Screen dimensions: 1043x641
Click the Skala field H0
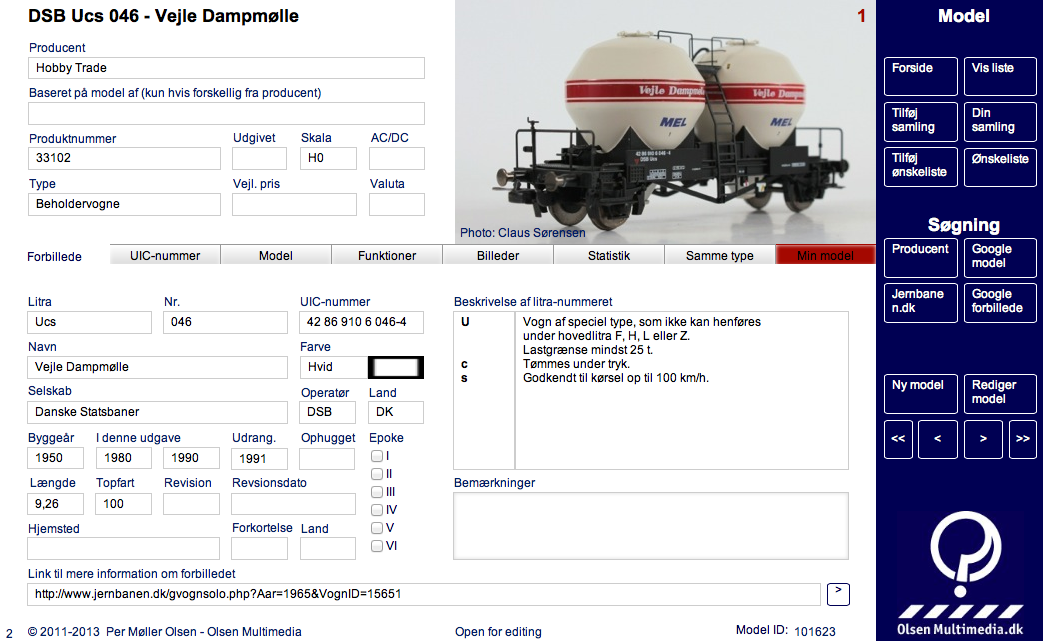[329, 158]
